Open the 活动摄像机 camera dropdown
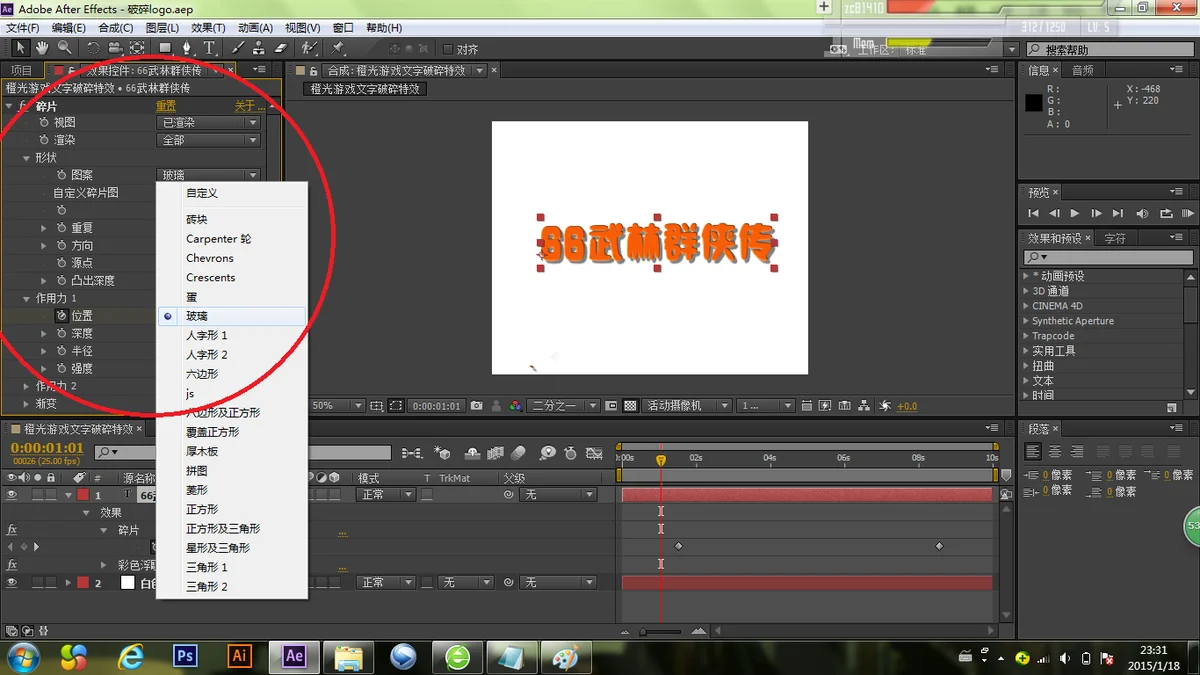This screenshot has width=1200, height=675. pyautogui.click(x=686, y=406)
